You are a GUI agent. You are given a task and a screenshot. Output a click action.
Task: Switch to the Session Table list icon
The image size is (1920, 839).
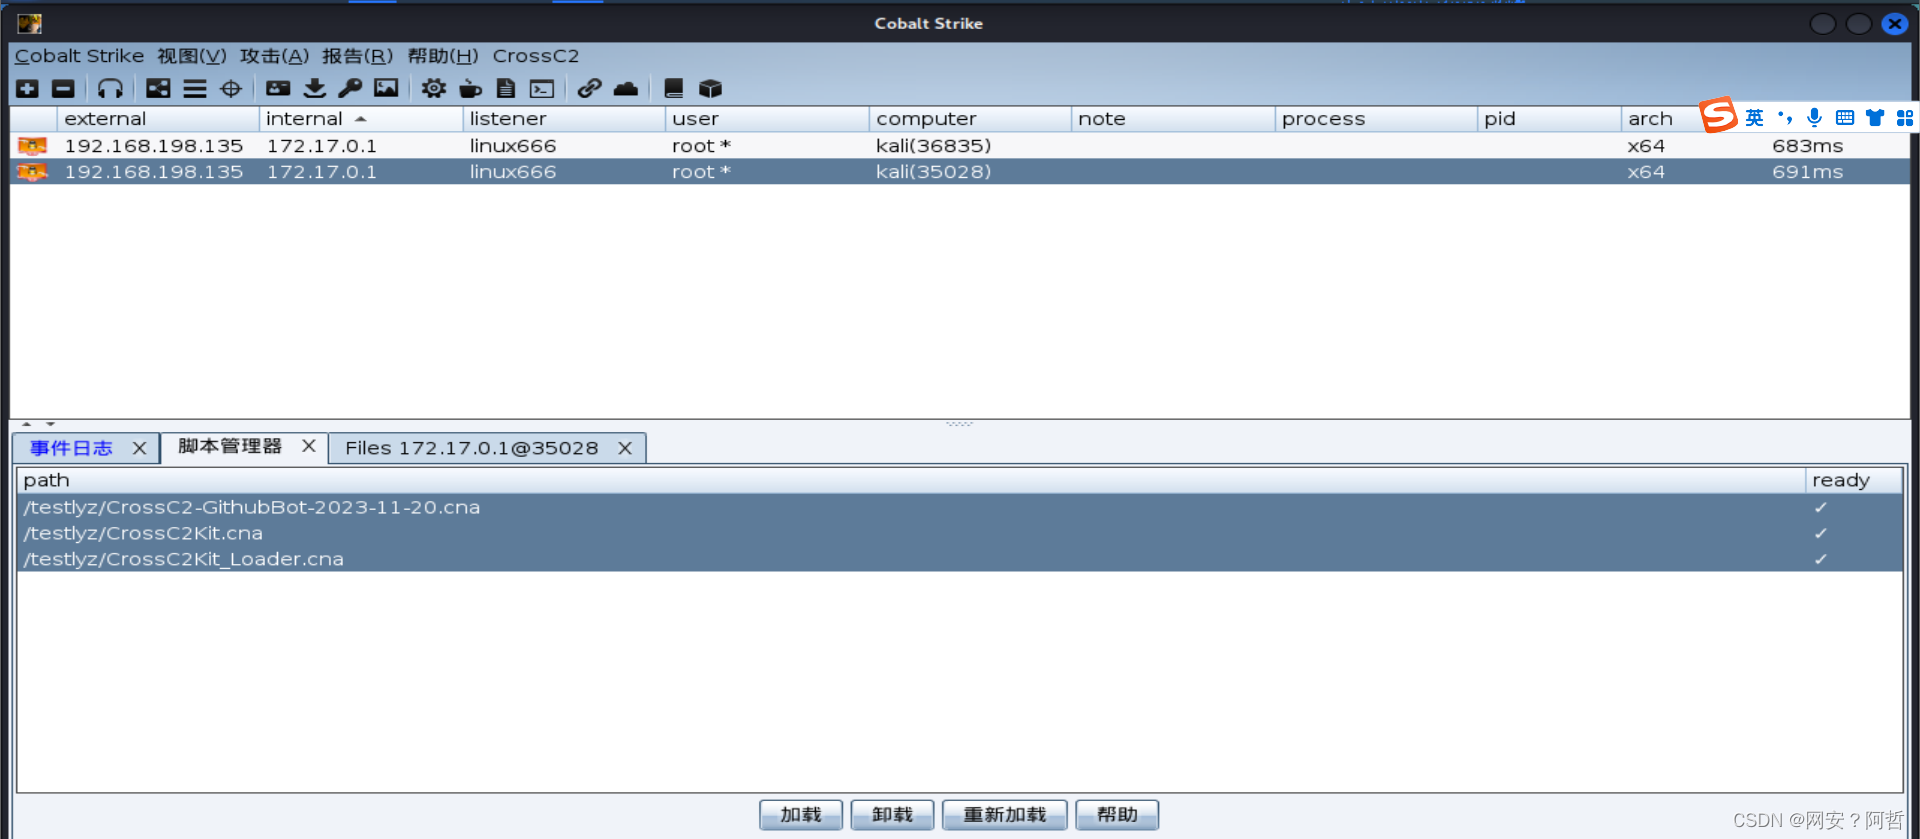click(x=195, y=89)
